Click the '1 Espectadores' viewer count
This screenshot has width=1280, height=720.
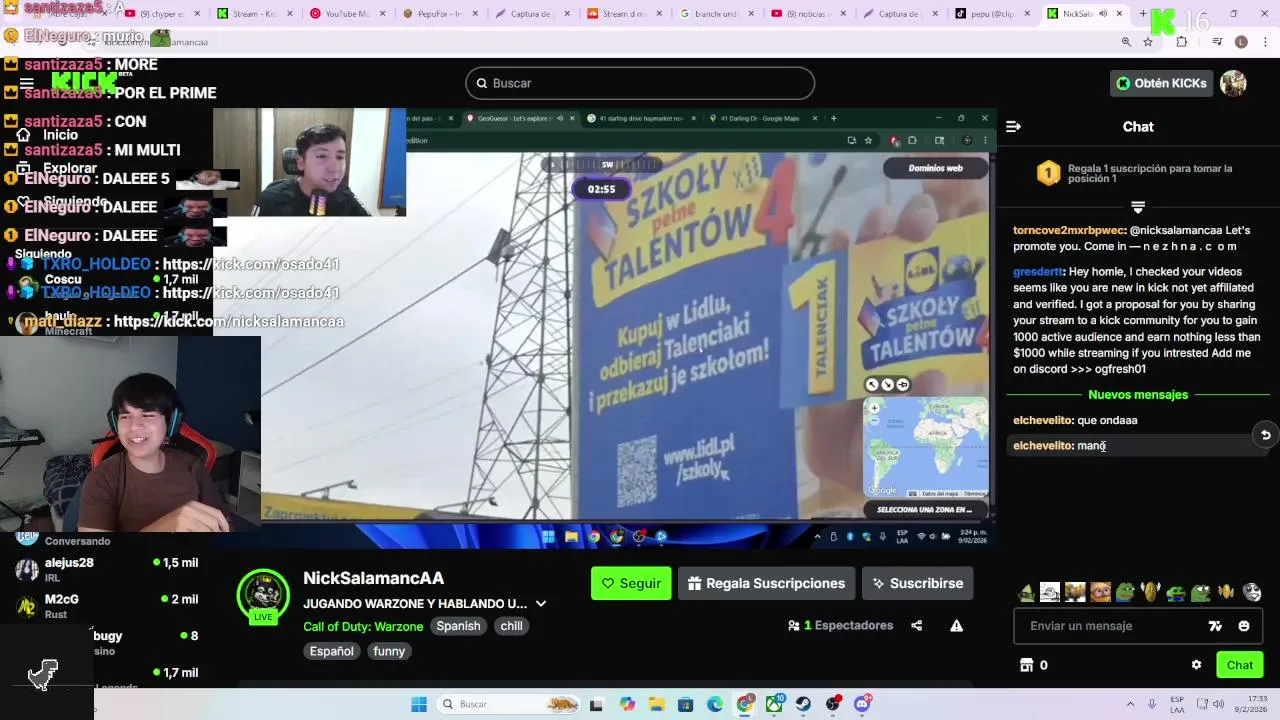pyautogui.click(x=840, y=626)
